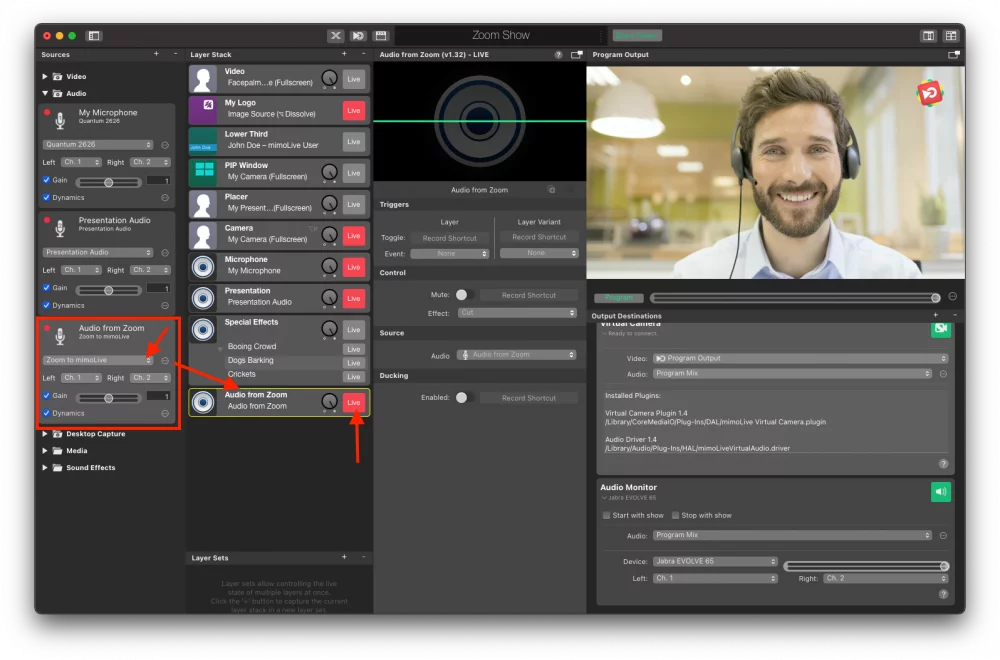1000x660 pixels.
Task: Click the PIP Window layer icon
Action: (203, 172)
